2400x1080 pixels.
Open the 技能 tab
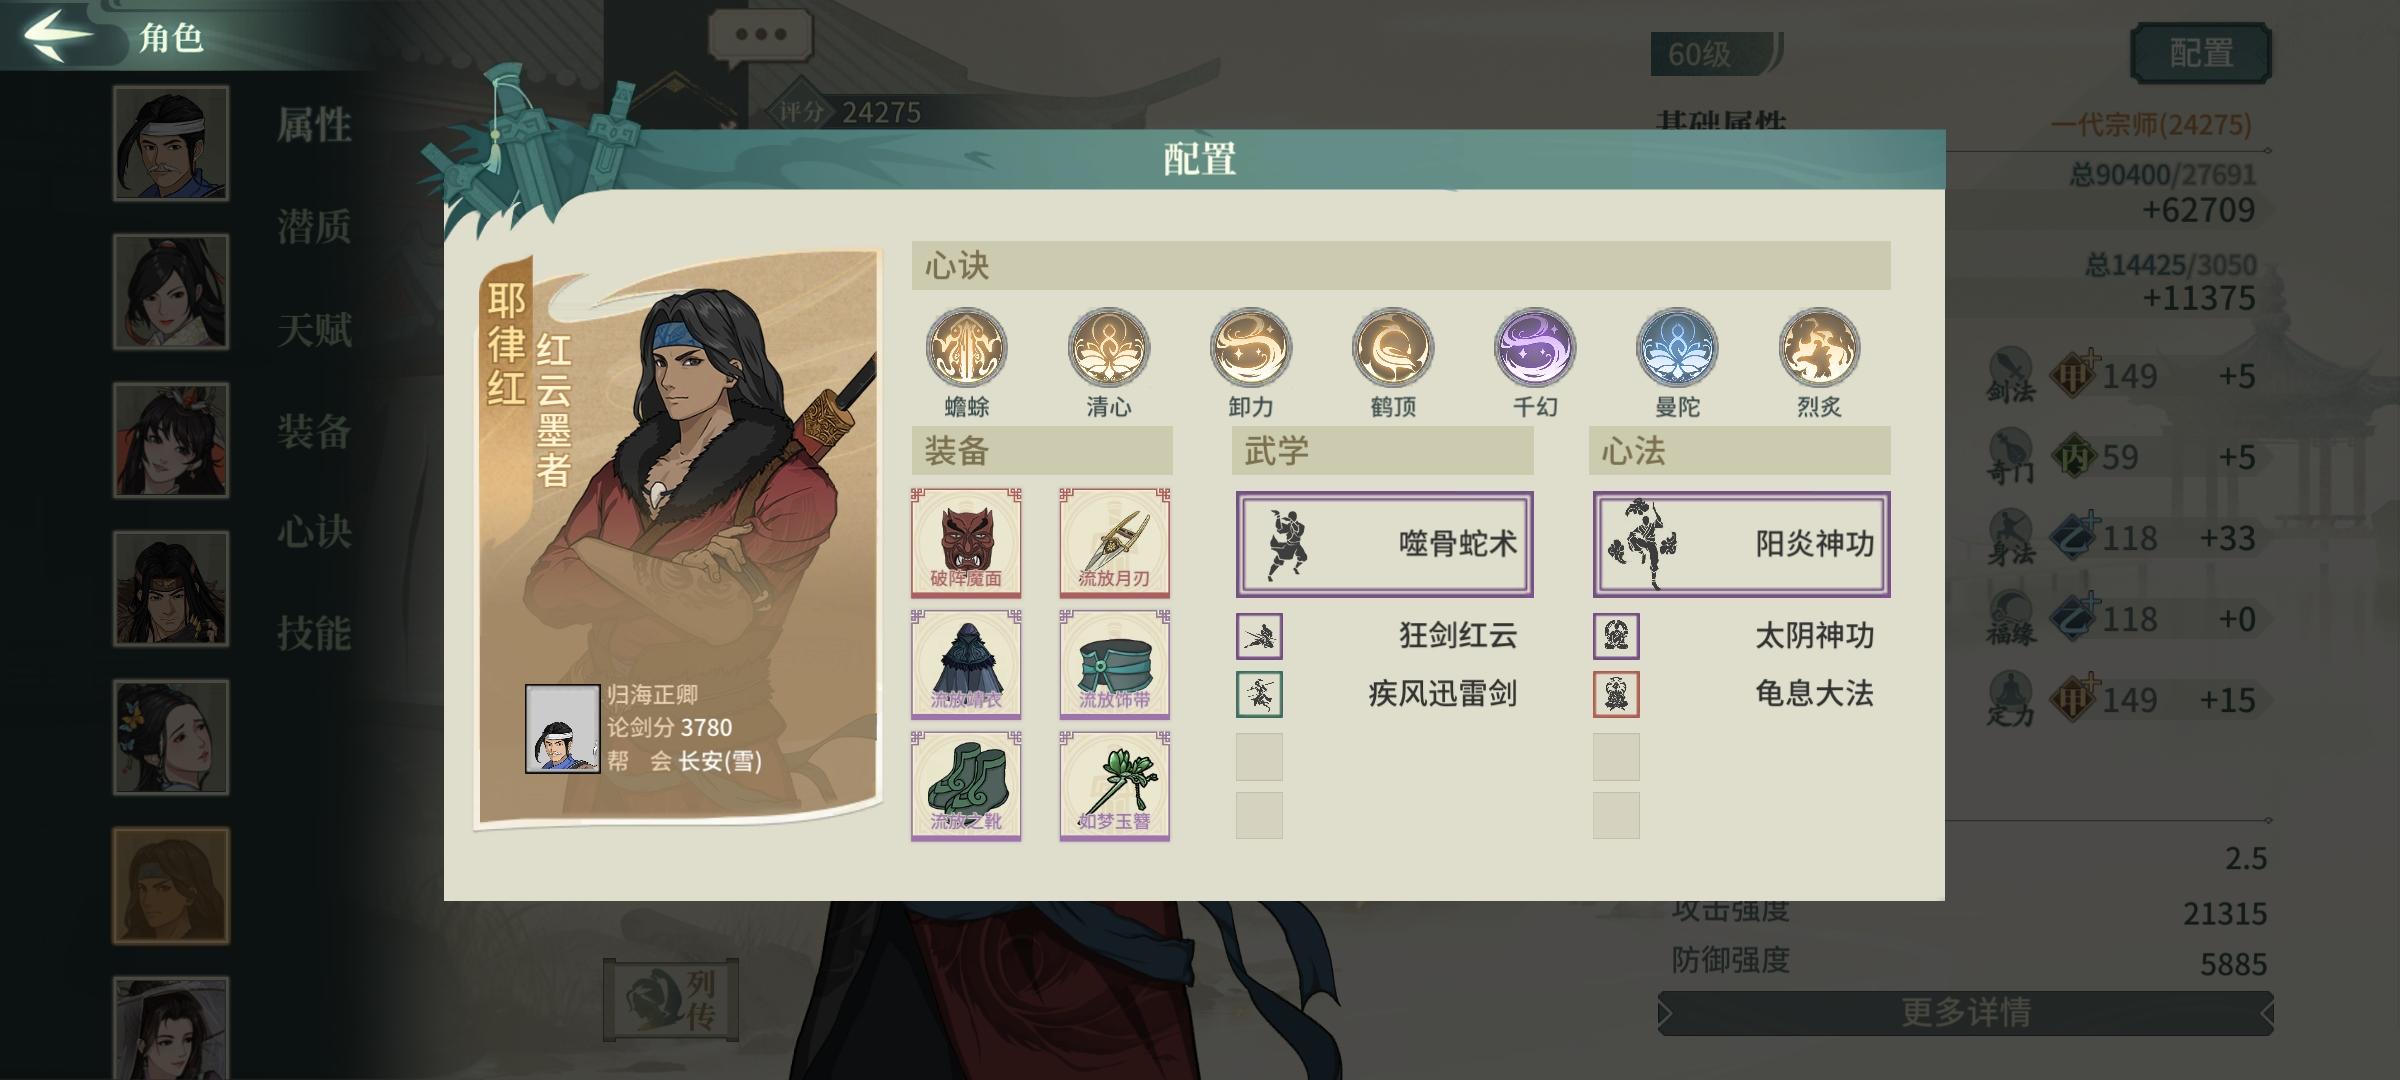[314, 634]
